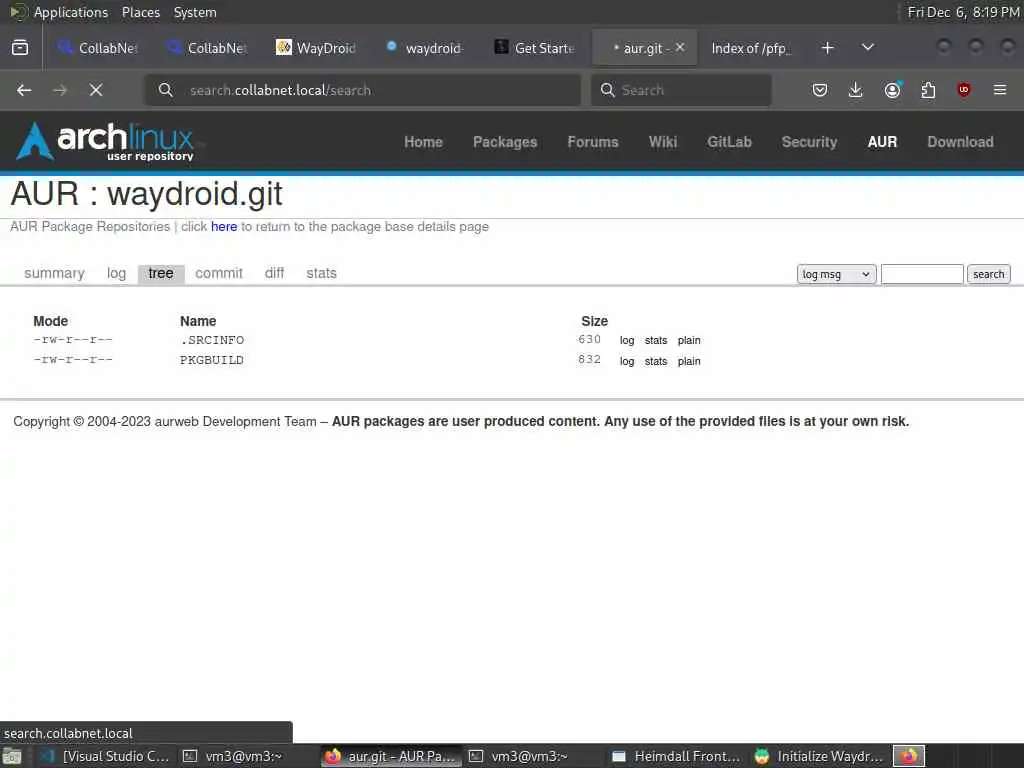Click the 'here' link to package details
This screenshot has width=1024, height=768.
point(223,227)
